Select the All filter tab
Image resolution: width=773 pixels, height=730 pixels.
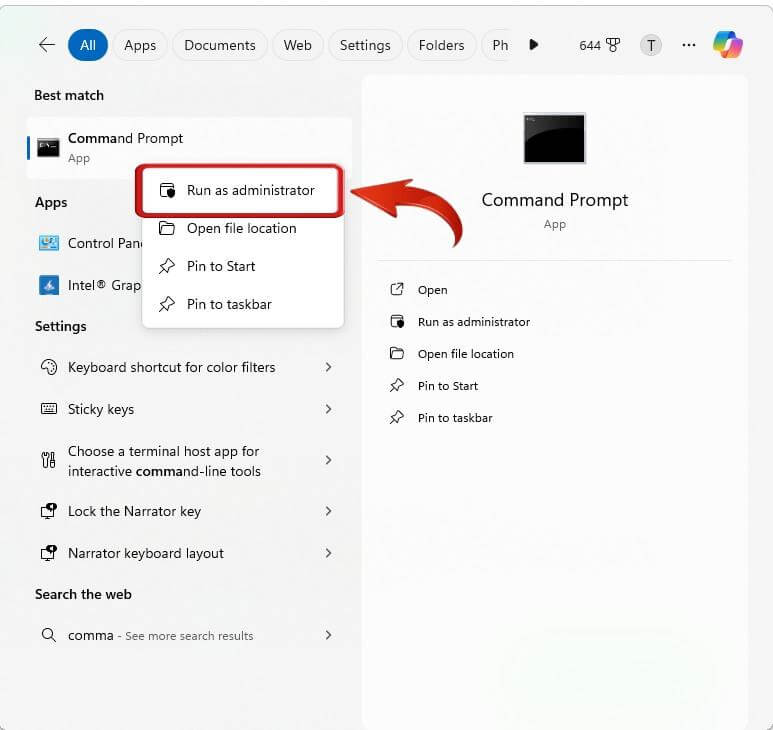point(88,45)
